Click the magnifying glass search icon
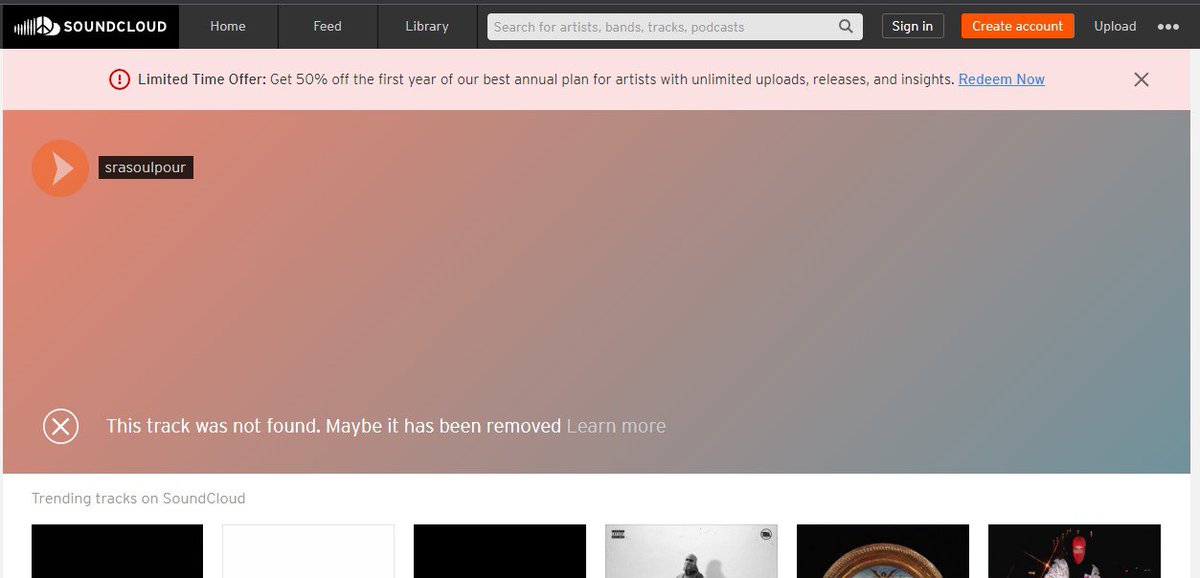1200x578 pixels. (846, 27)
